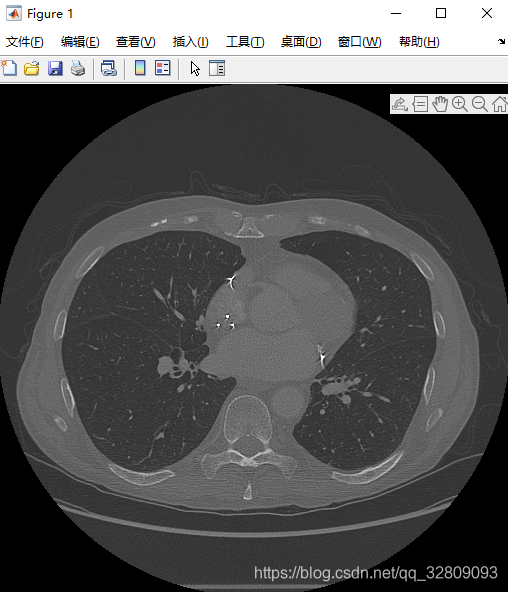Screen dimensions: 508x592
Task: Toggle the Edit Plot arrow tool
Action: (x=195, y=69)
